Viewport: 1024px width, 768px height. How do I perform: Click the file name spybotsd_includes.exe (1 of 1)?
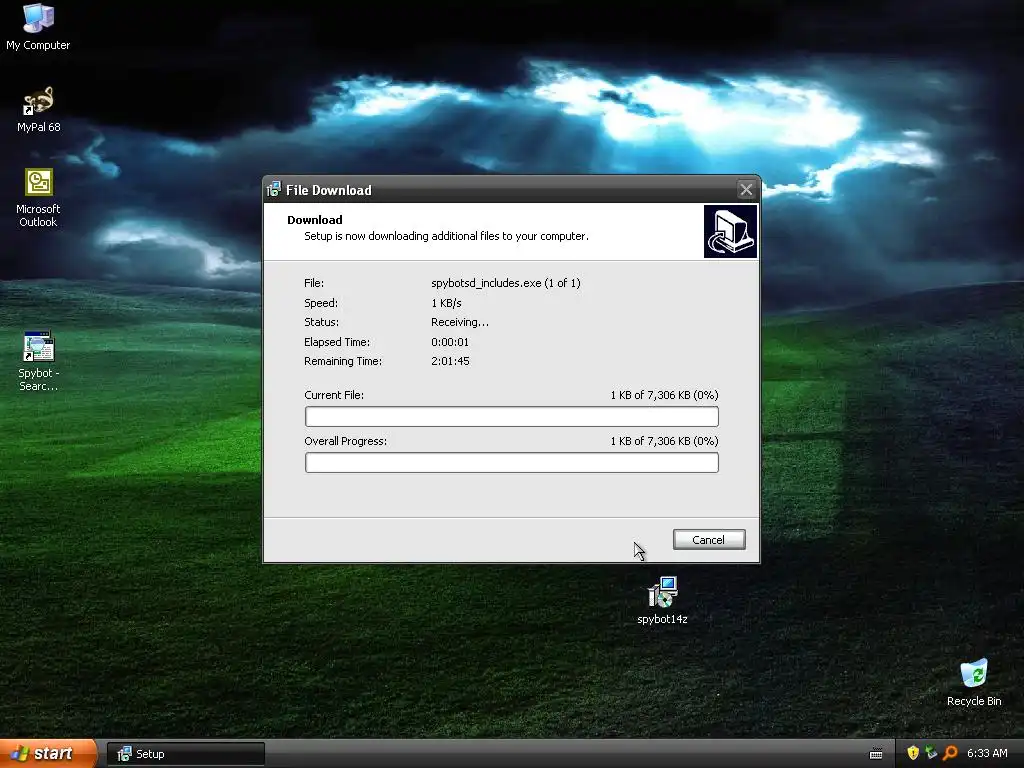click(x=505, y=283)
